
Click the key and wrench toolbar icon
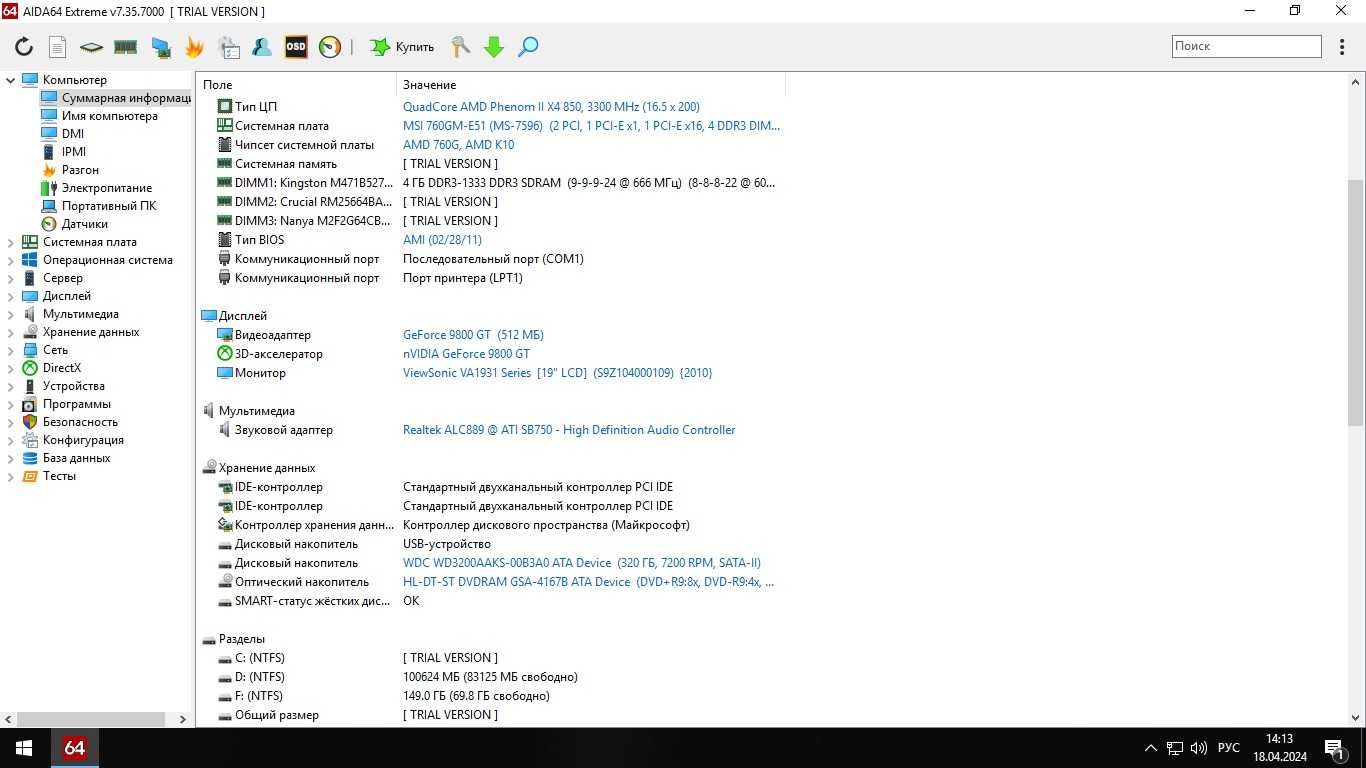461,47
